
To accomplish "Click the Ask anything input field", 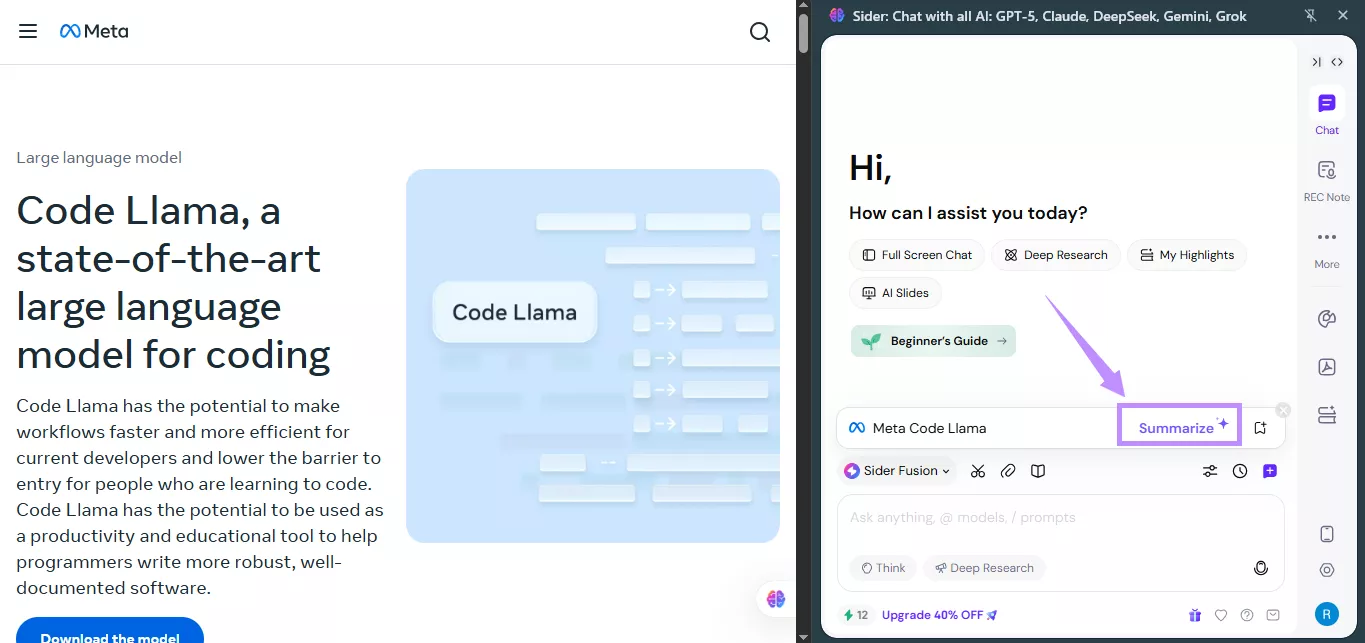I will coord(1060,518).
